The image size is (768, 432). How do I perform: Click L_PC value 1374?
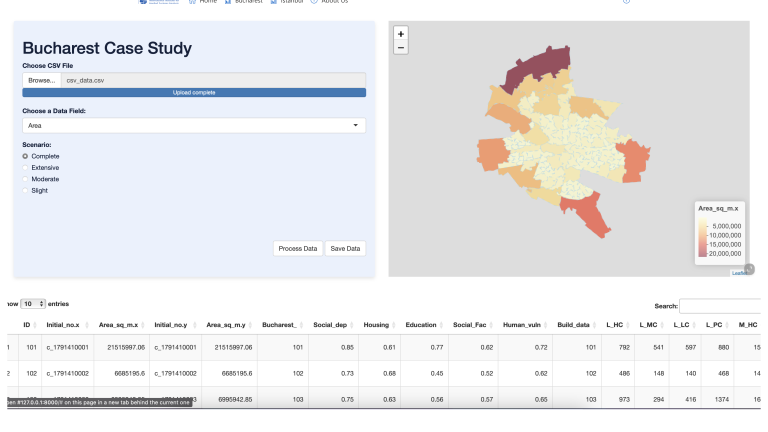[x=722, y=399]
